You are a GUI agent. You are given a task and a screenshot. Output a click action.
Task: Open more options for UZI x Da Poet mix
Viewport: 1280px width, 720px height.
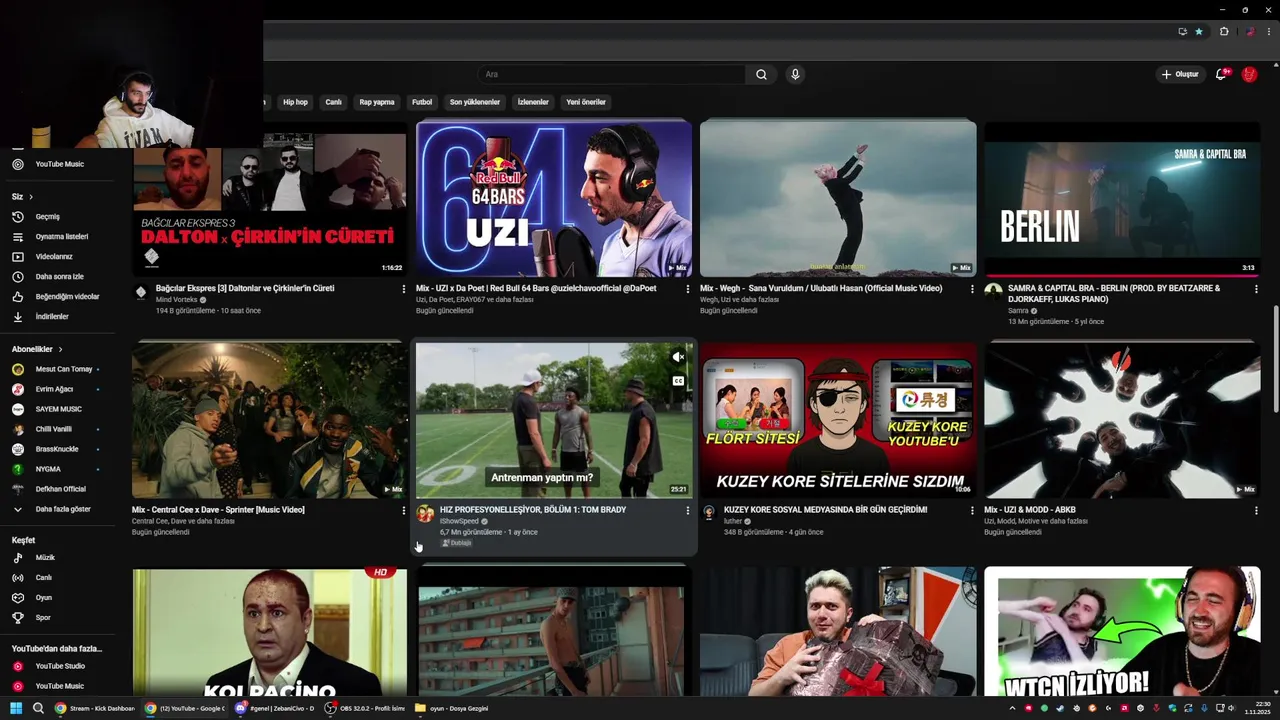[x=688, y=289]
